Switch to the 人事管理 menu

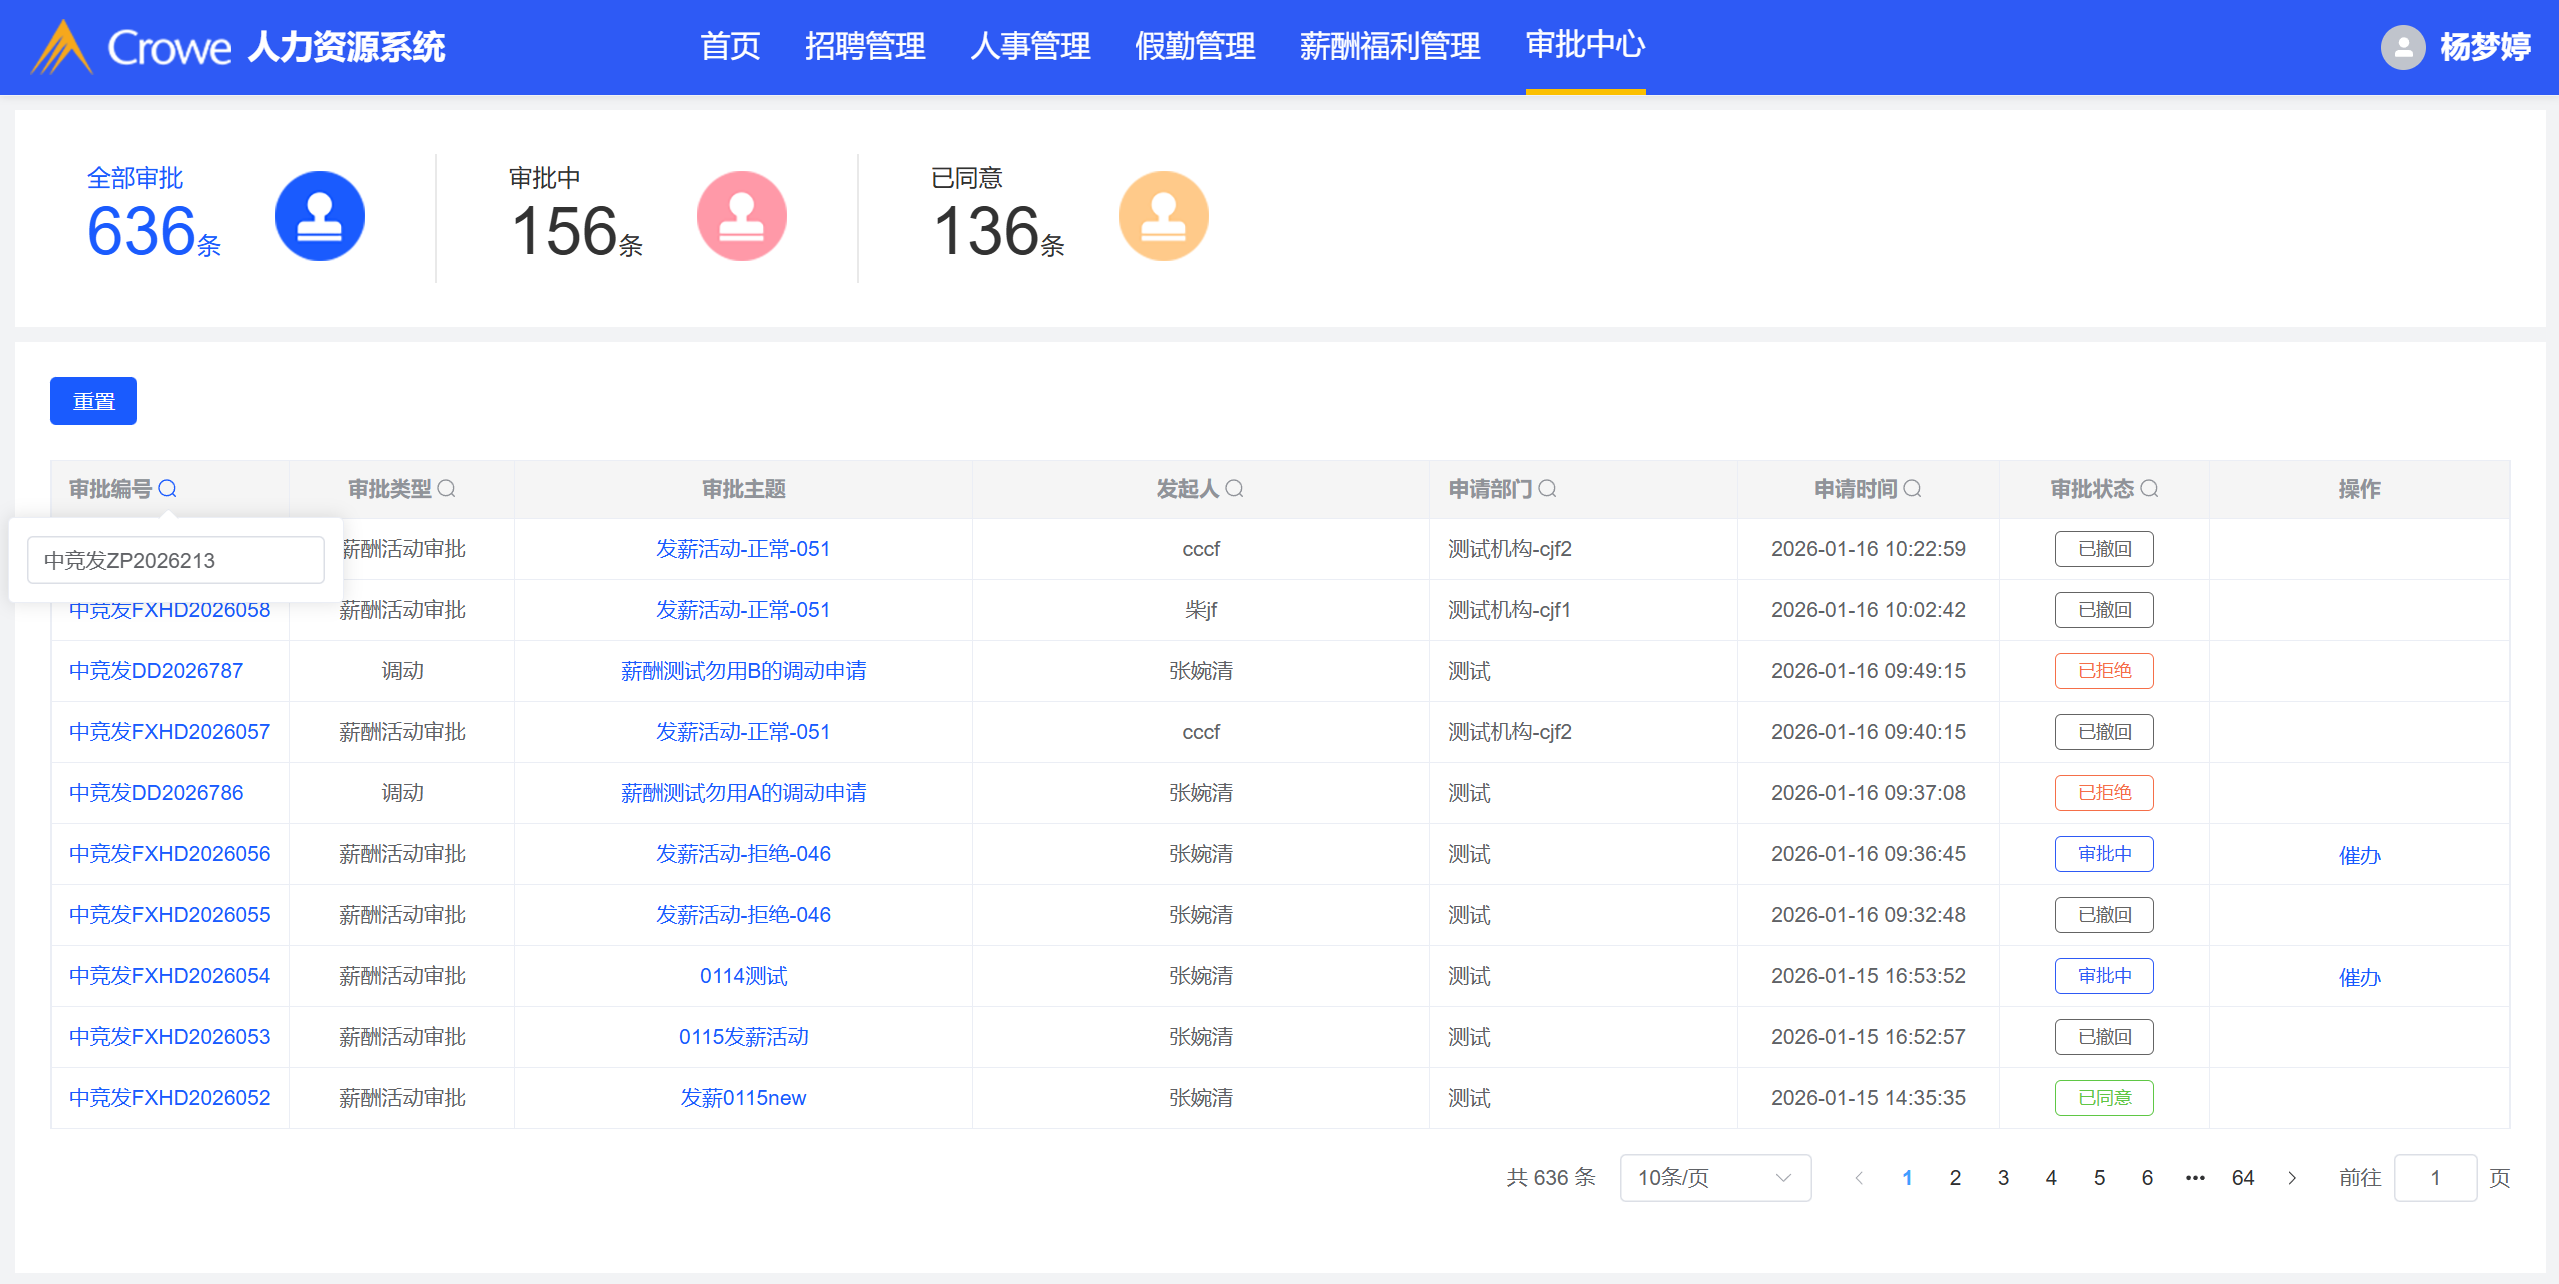1030,46
